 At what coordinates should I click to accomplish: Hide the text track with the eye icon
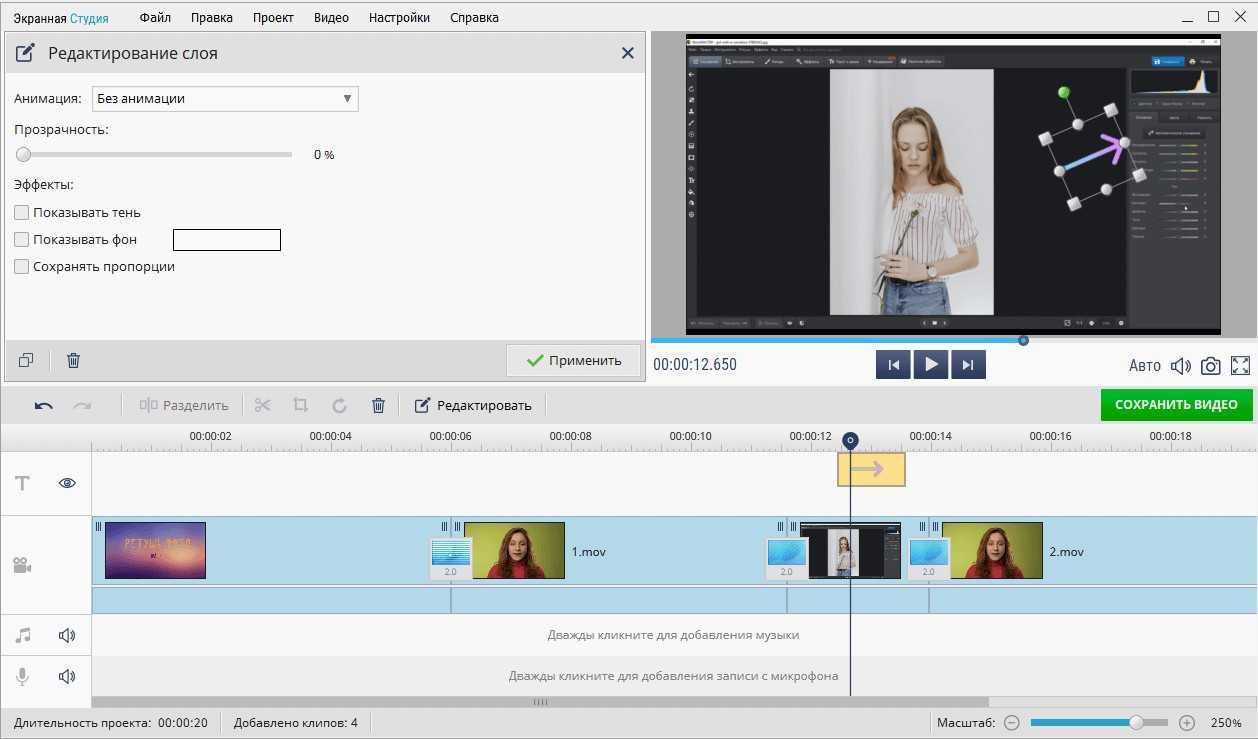[x=67, y=483]
